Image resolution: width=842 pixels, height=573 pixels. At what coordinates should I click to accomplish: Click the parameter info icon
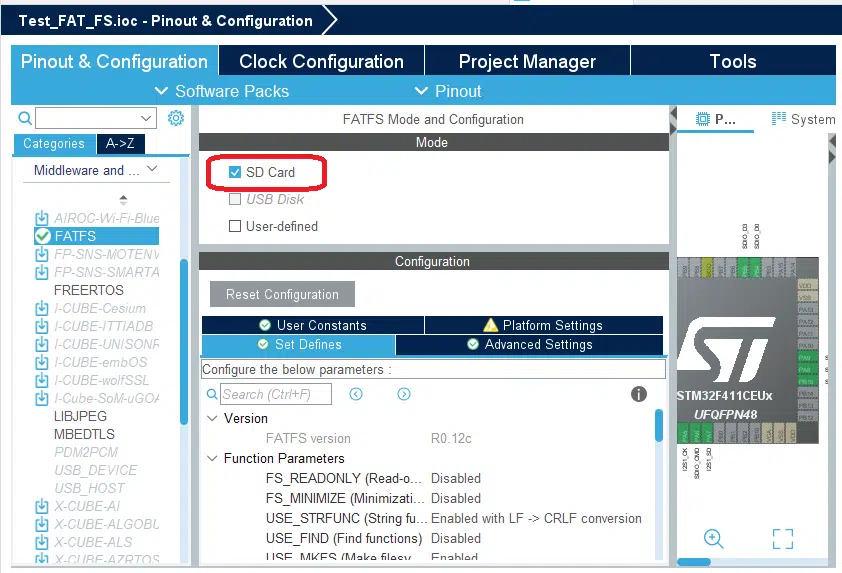(638, 394)
